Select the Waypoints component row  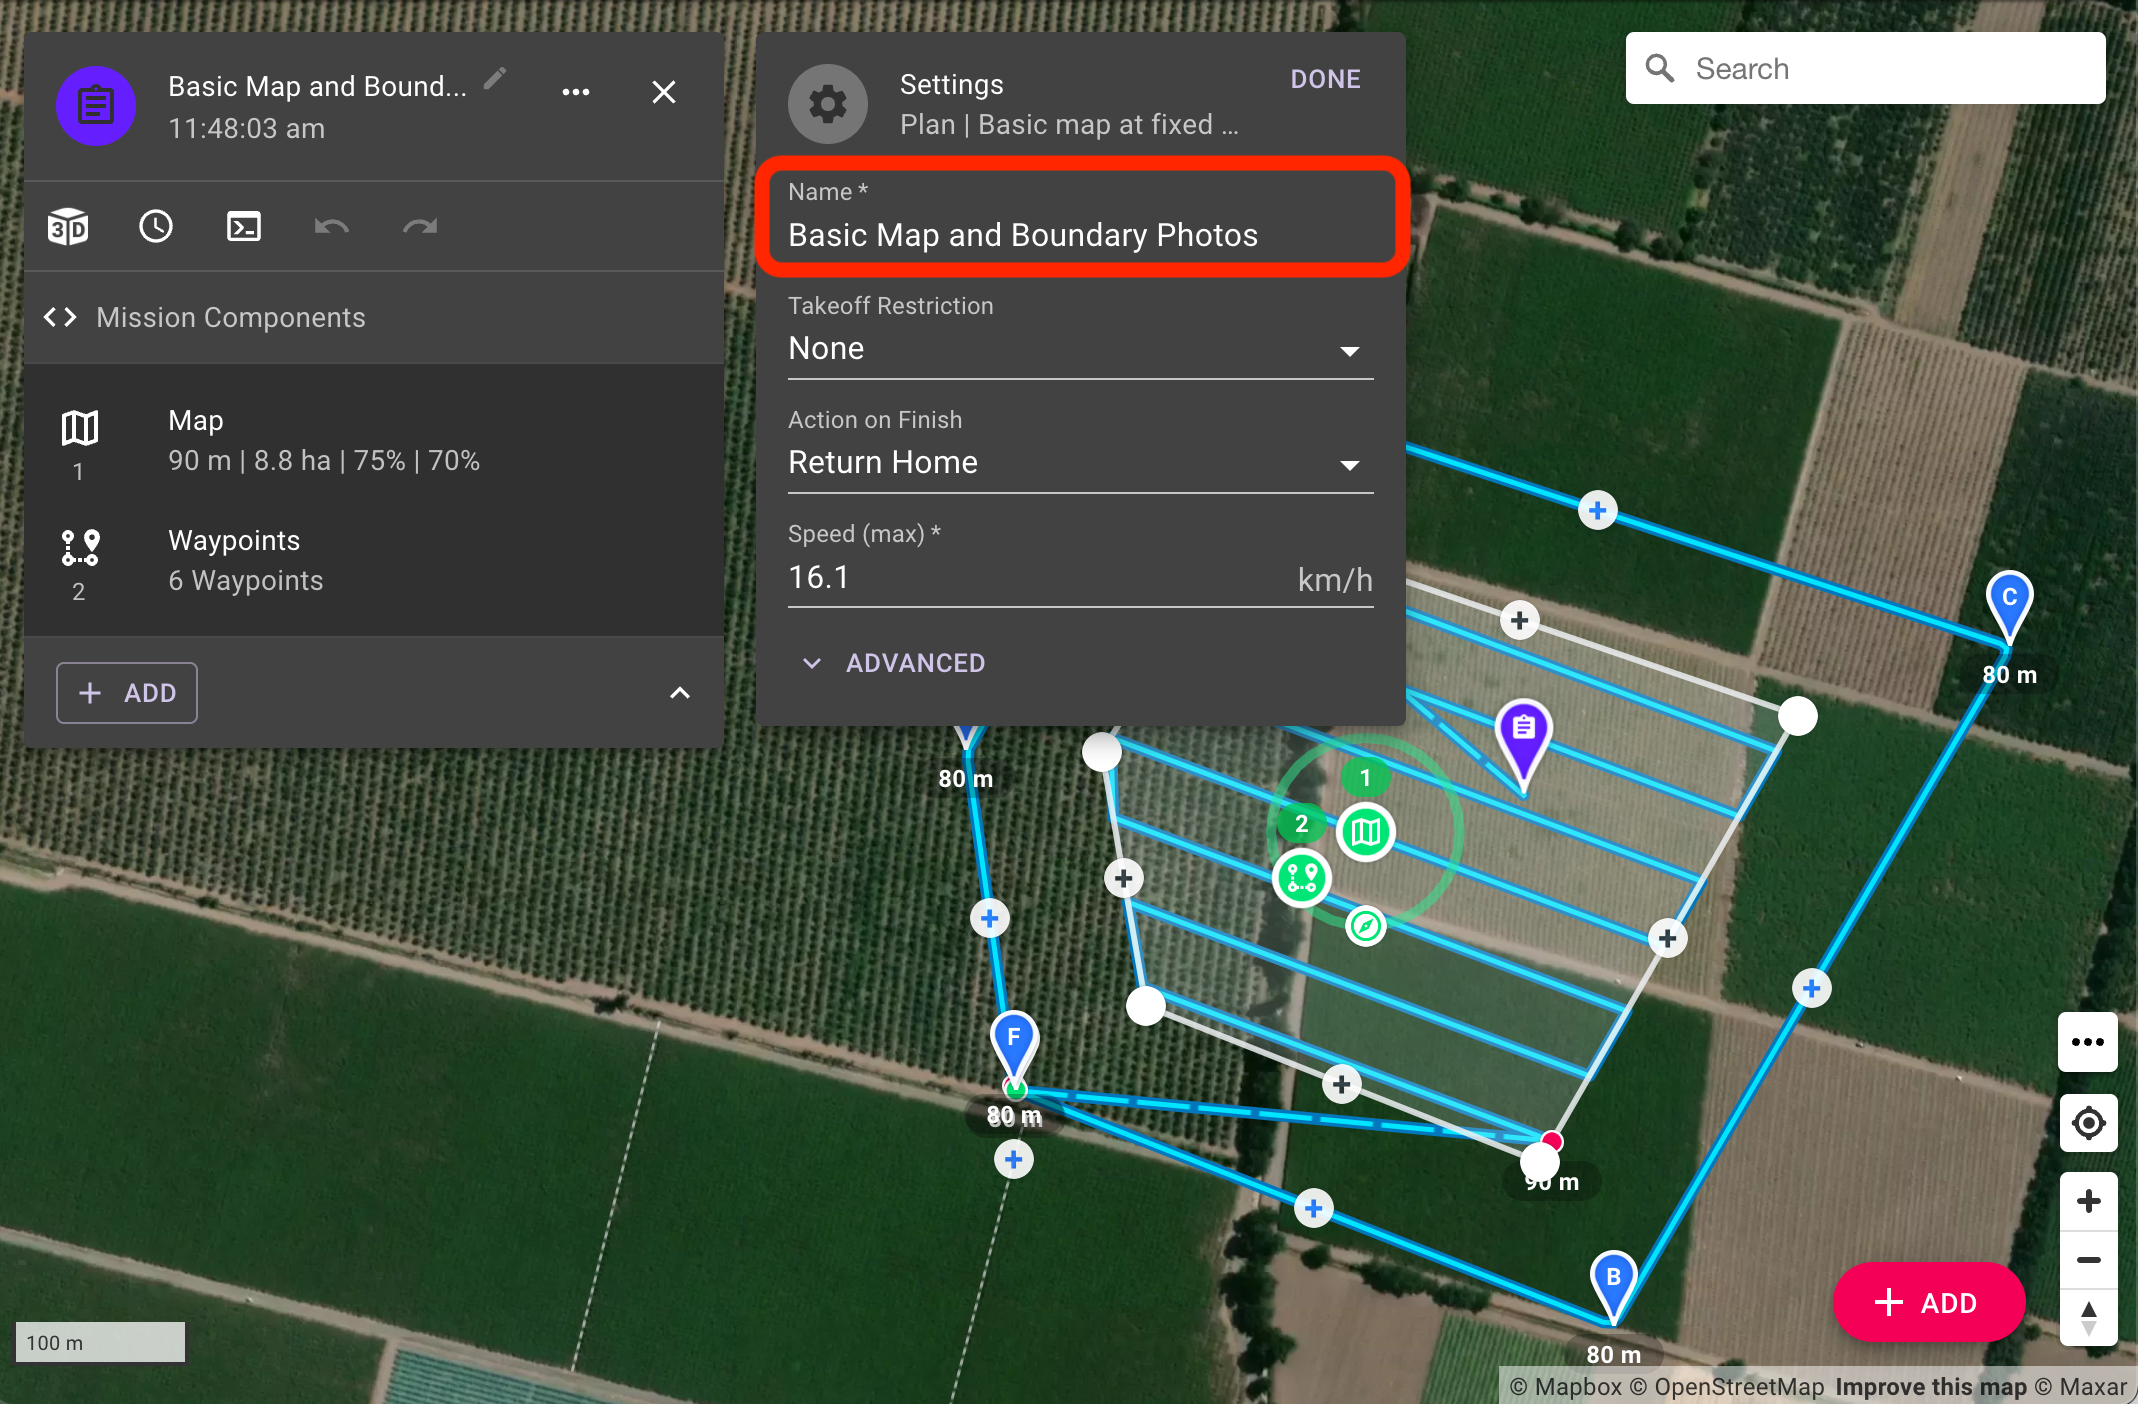click(x=374, y=562)
